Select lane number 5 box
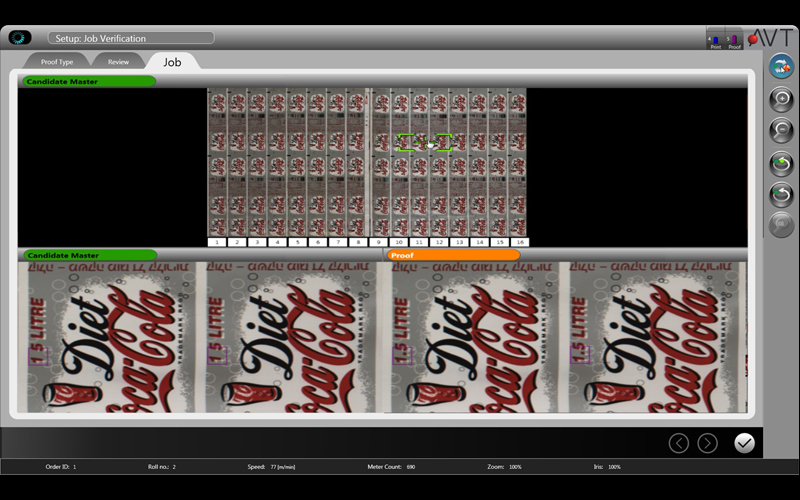Viewport: 800px width, 500px height. coord(297,242)
